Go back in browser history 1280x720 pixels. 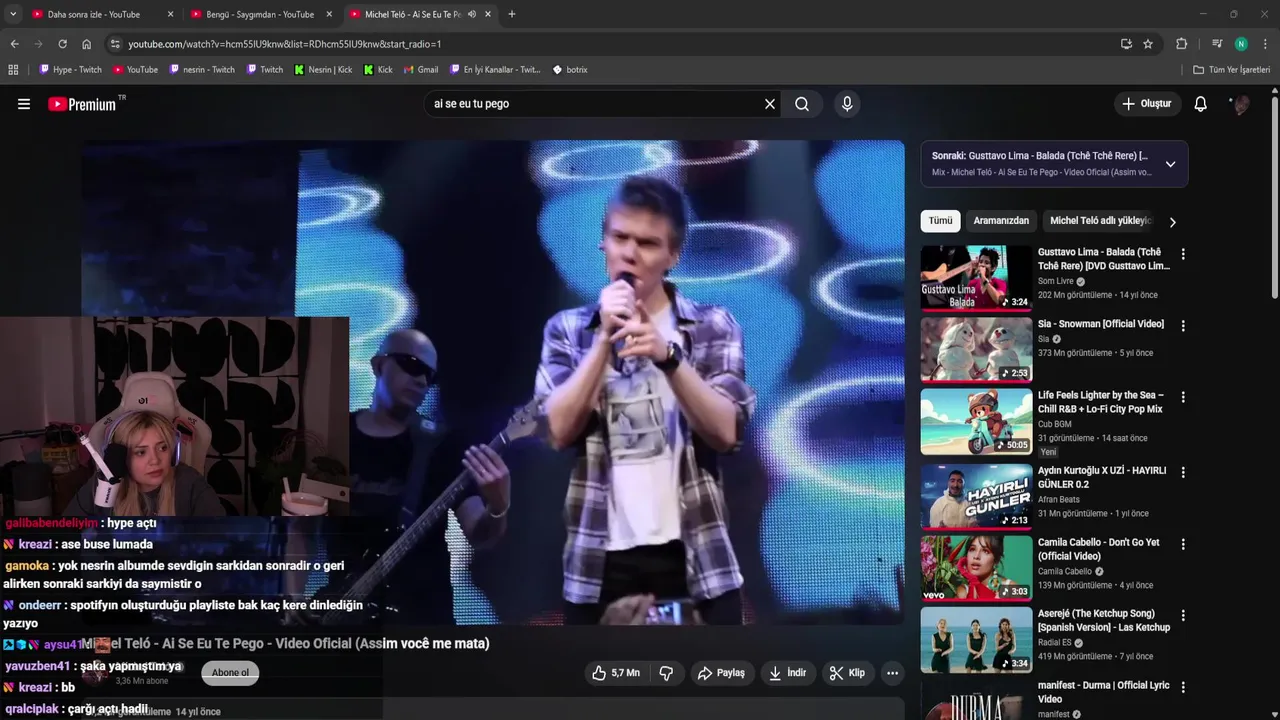click(x=14, y=44)
